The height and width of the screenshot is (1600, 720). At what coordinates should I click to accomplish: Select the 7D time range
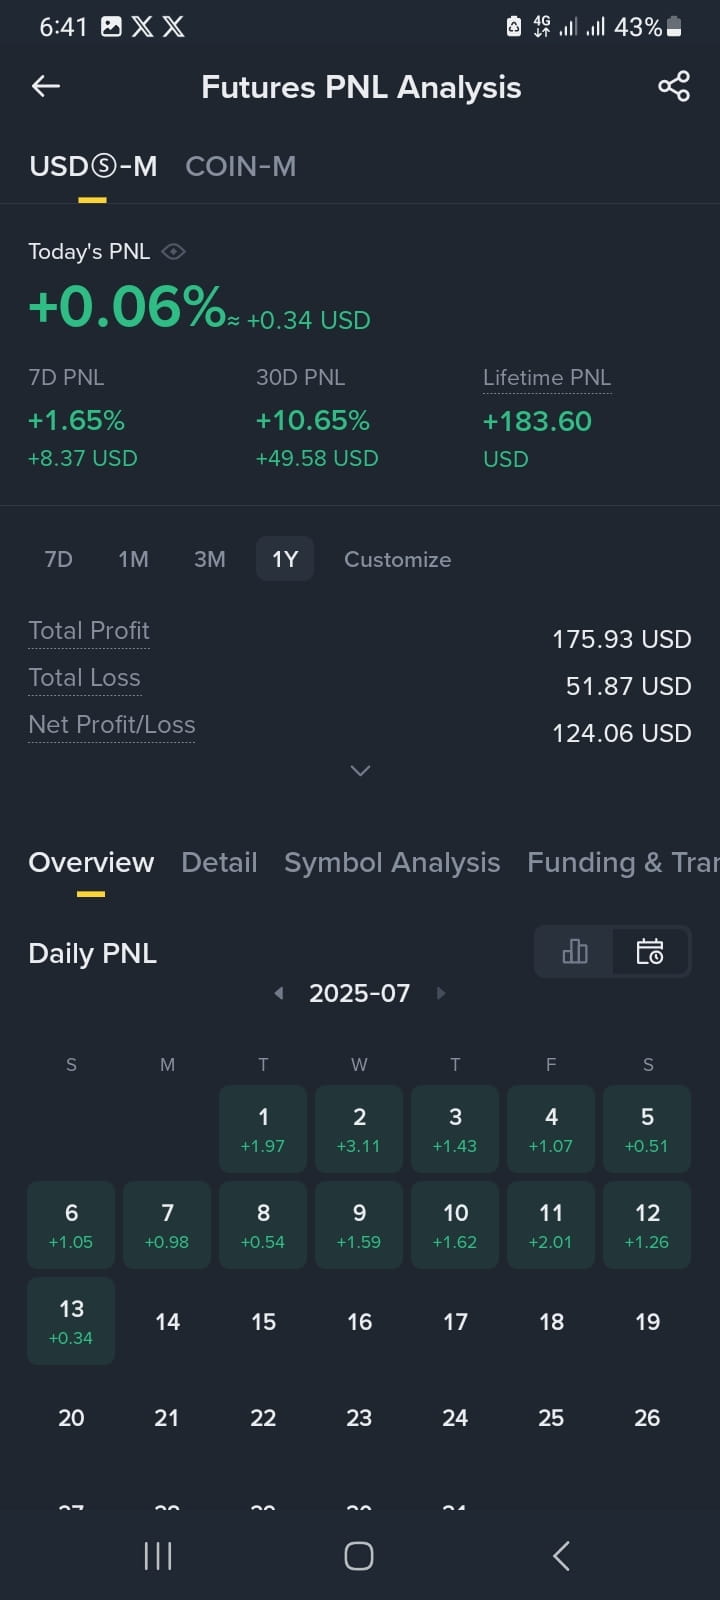tap(59, 559)
